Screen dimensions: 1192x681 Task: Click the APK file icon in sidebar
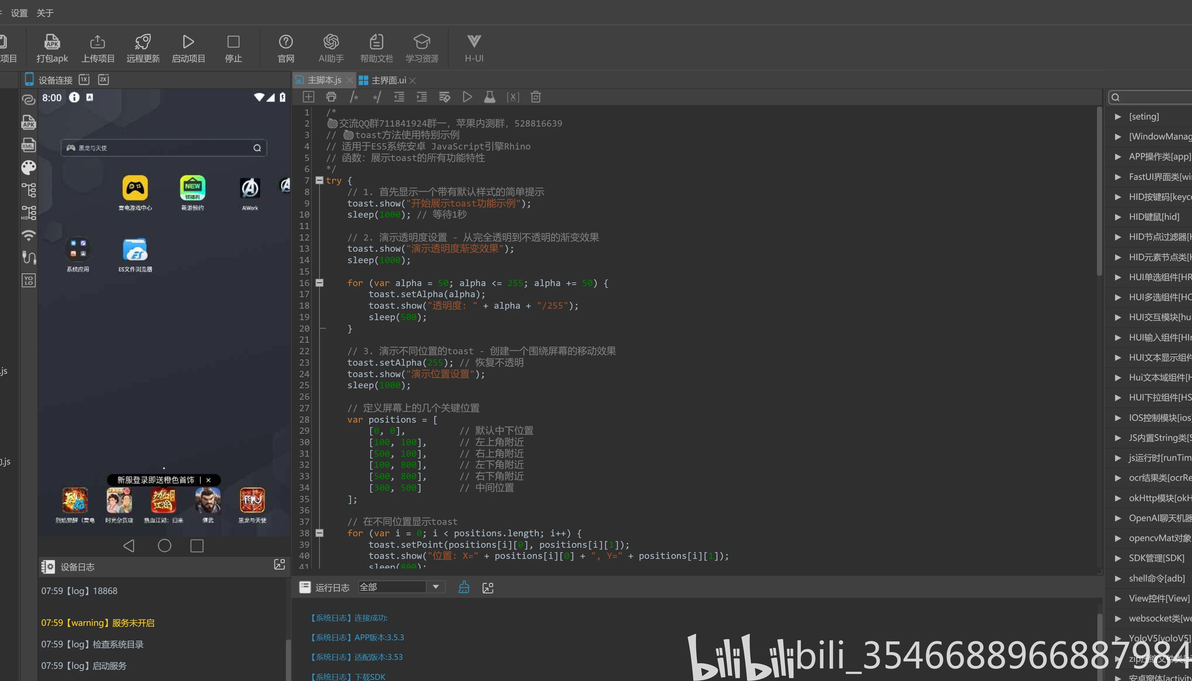pyautogui.click(x=29, y=122)
